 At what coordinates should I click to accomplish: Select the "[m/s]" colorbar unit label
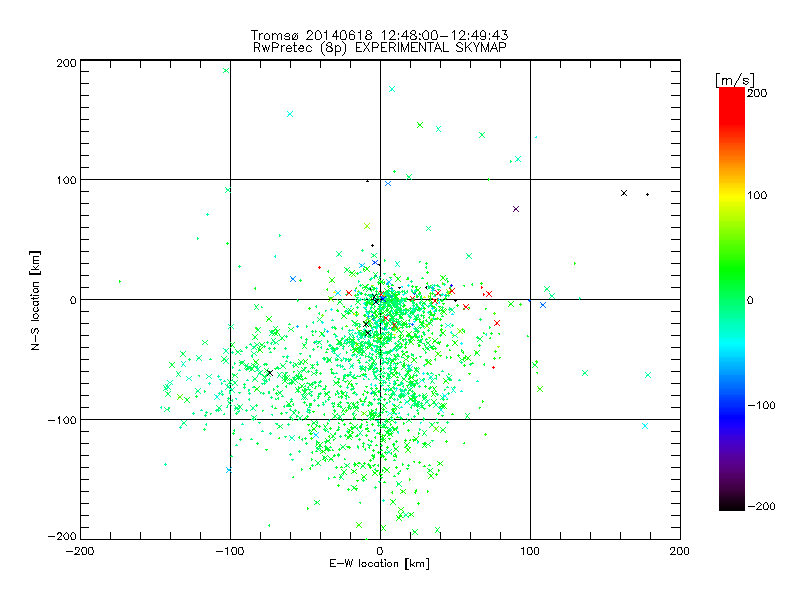click(735, 80)
